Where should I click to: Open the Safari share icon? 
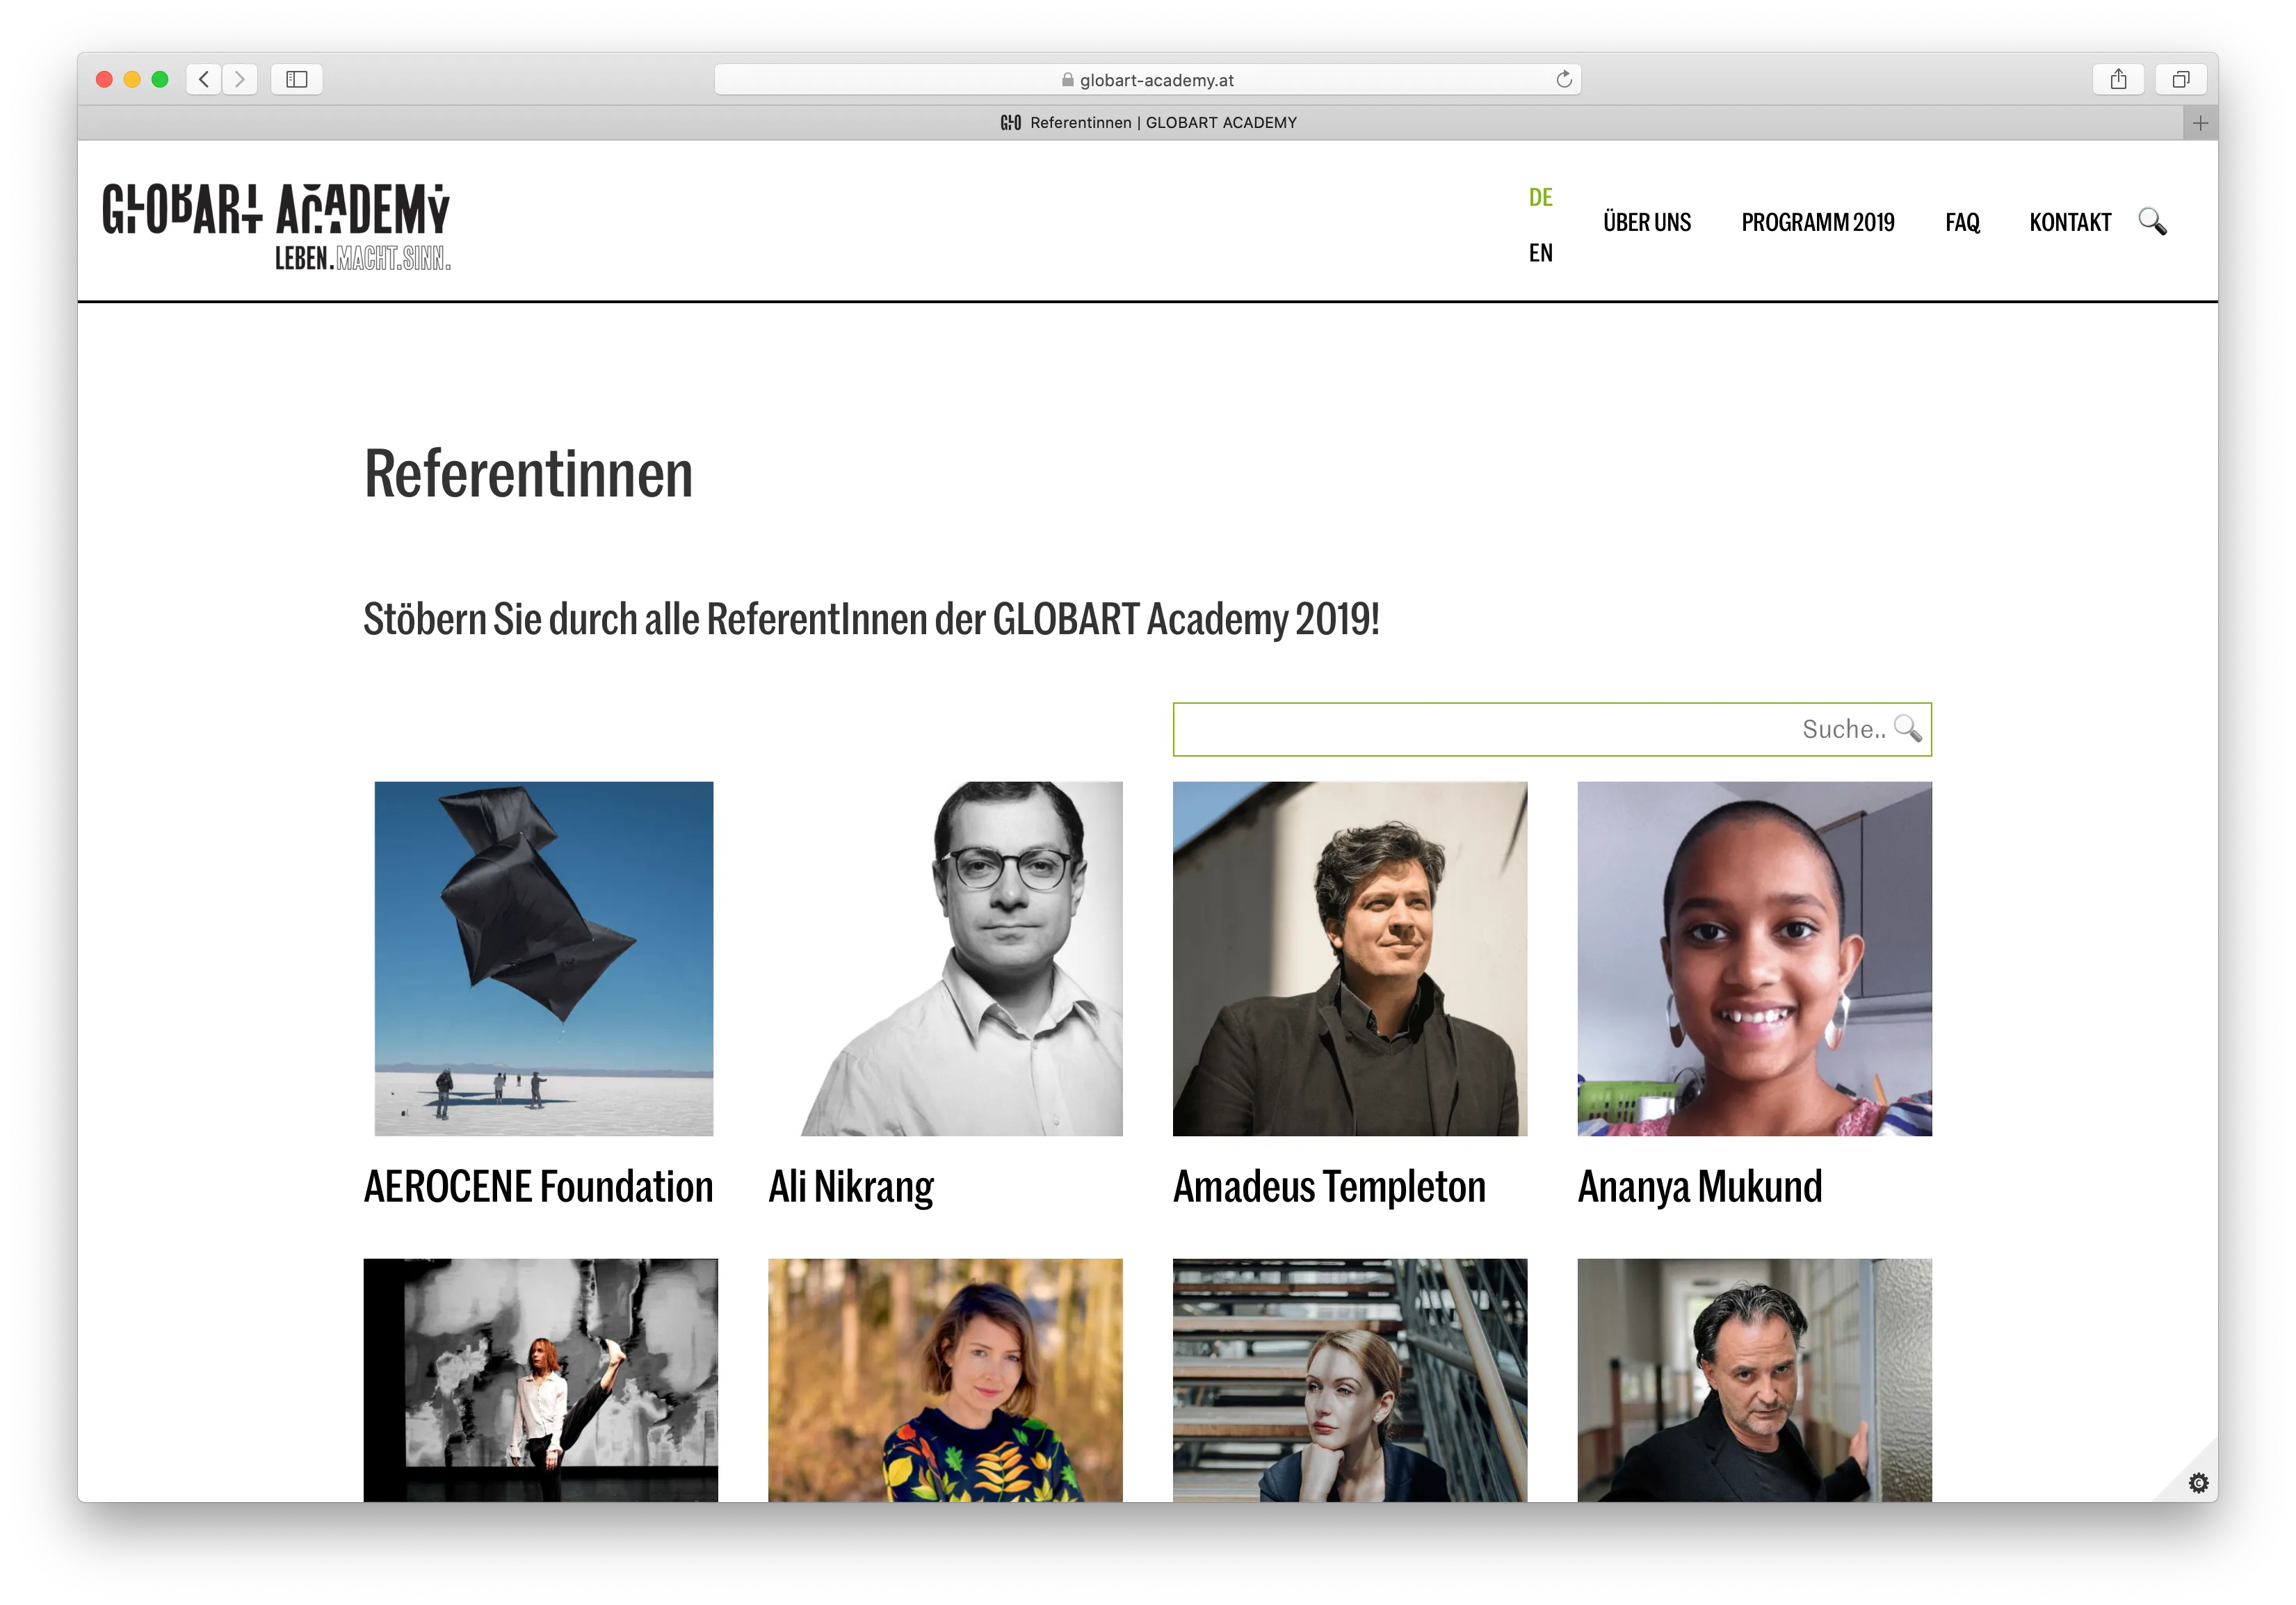click(2118, 79)
